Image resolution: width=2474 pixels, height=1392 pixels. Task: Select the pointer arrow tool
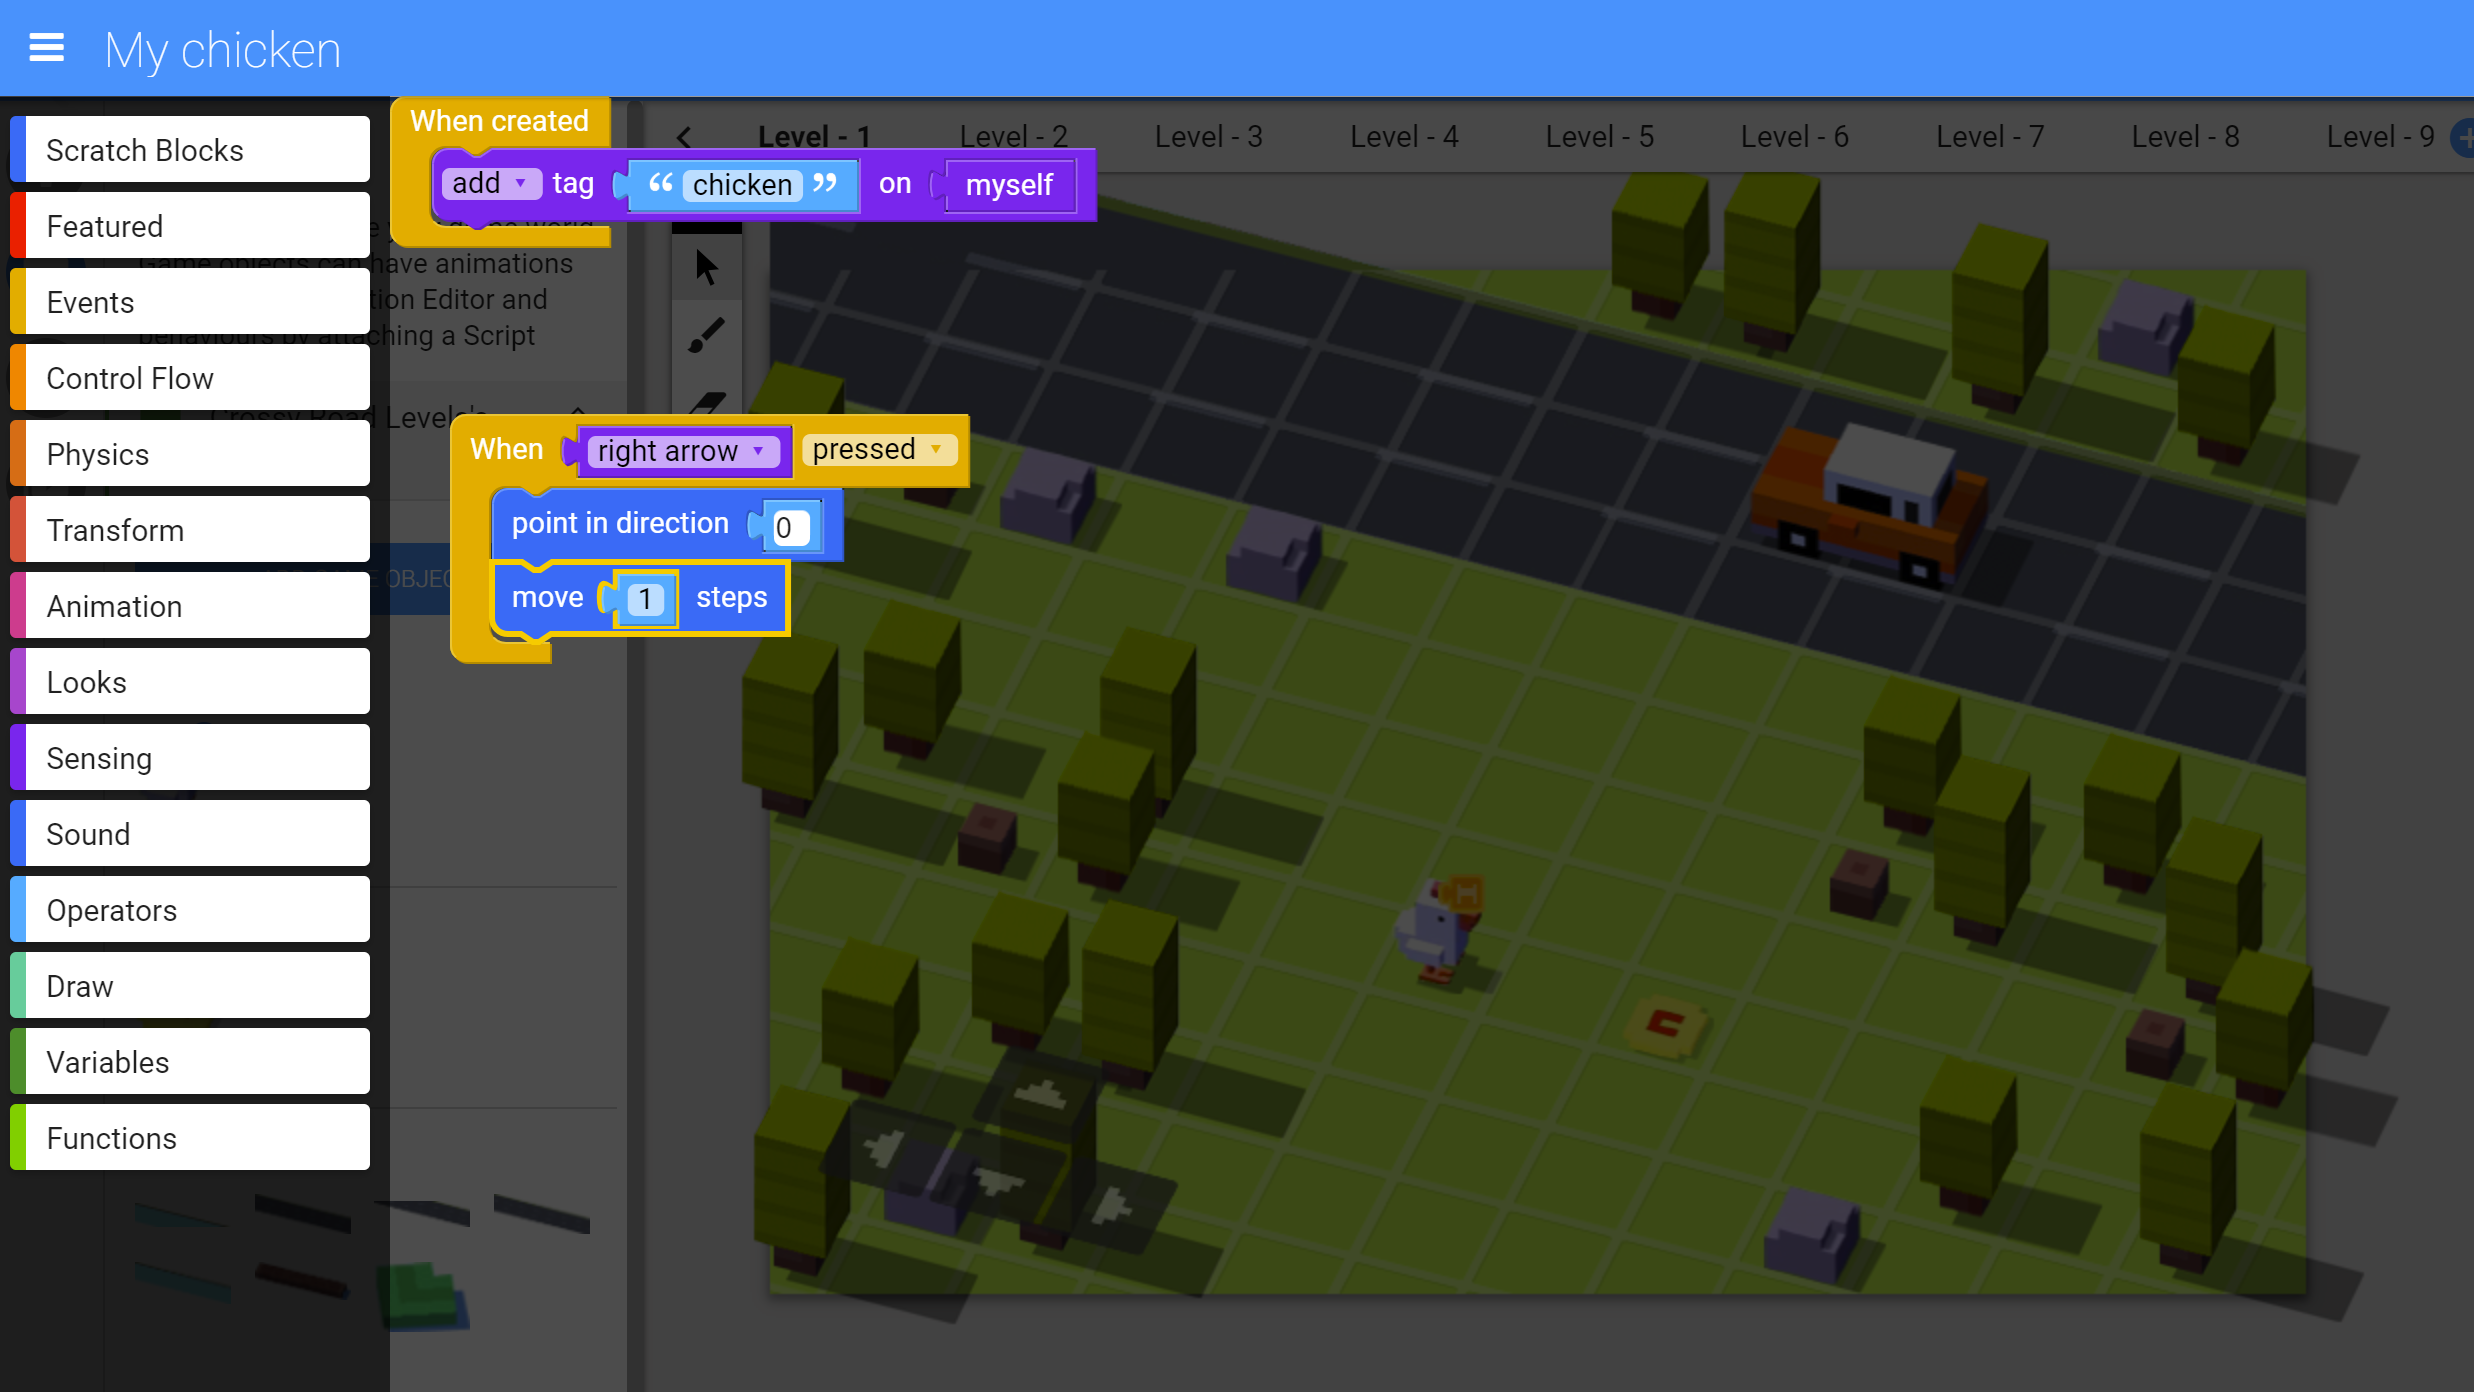(706, 267)
